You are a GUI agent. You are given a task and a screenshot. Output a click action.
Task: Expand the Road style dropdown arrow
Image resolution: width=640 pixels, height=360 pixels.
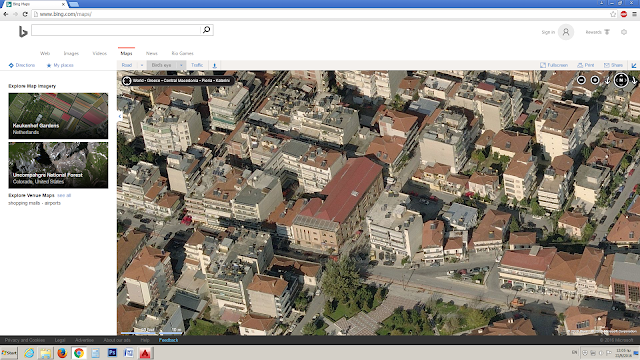tap(142, 65)
